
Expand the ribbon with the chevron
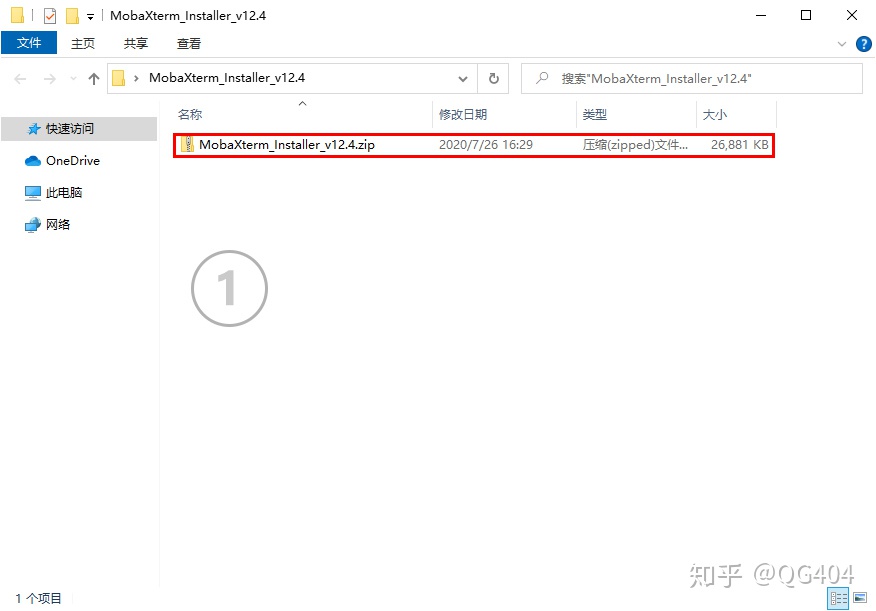click(841, 44)
